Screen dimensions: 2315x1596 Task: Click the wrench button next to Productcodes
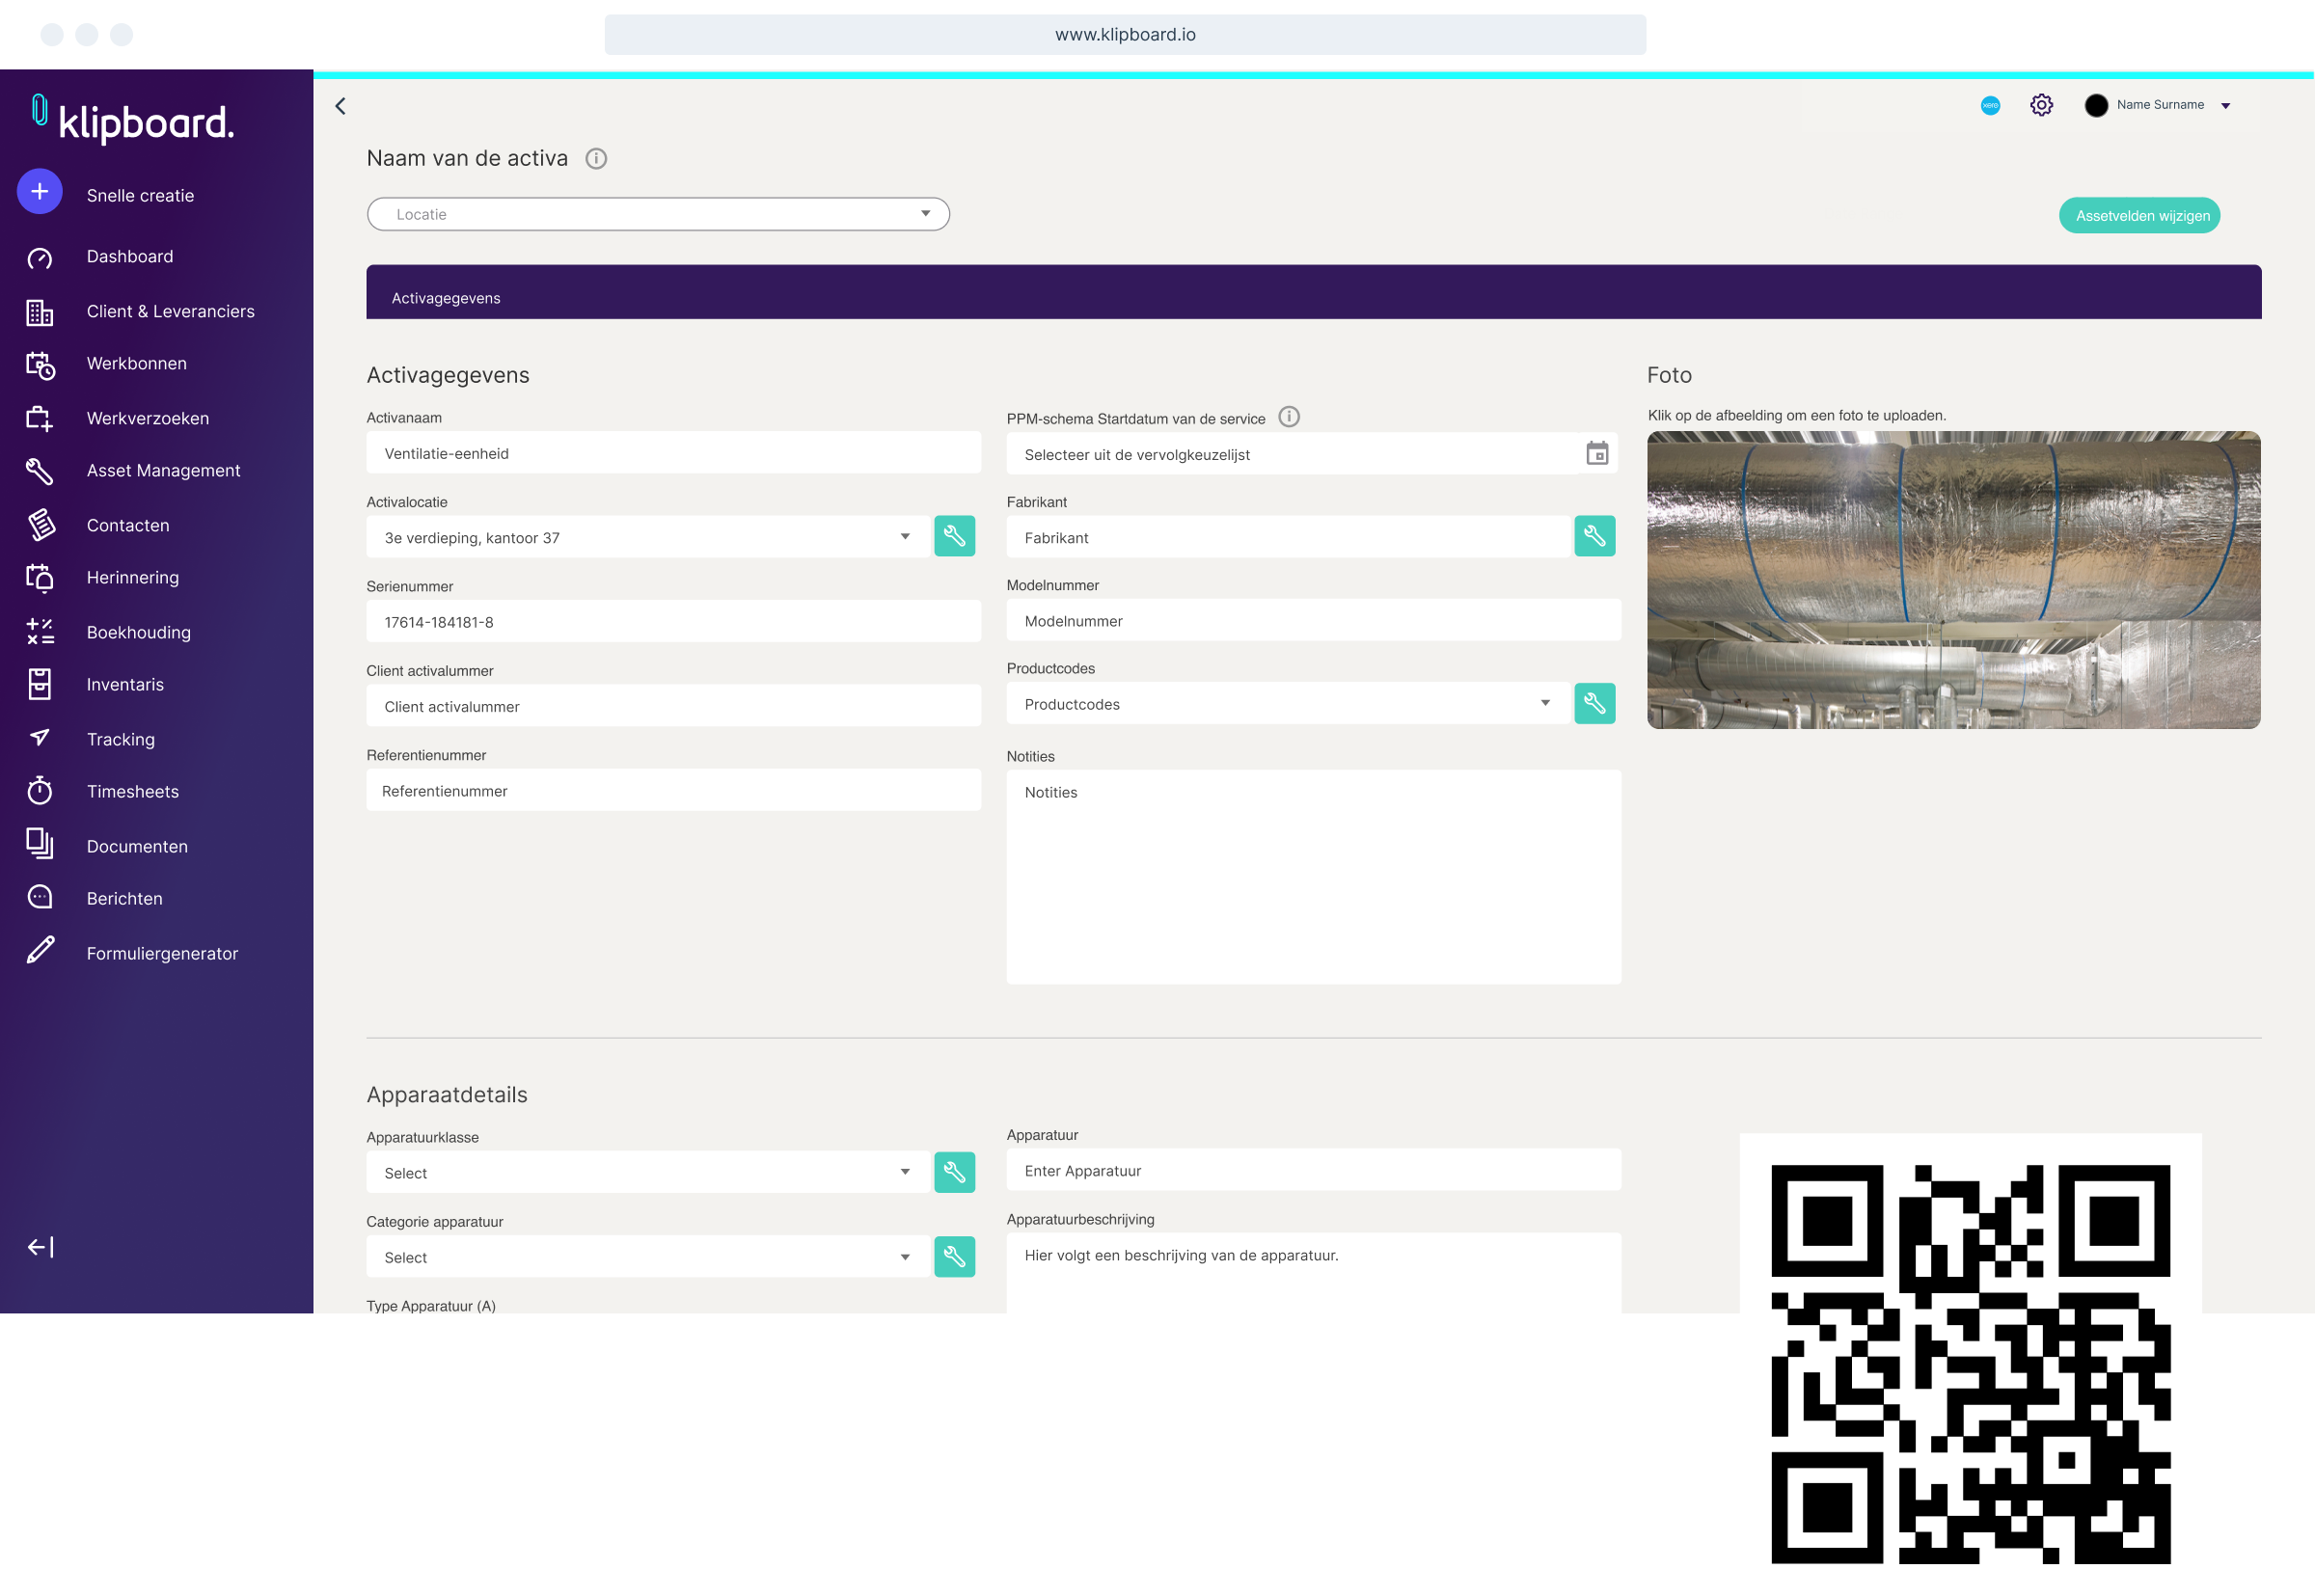(1597, 704)
